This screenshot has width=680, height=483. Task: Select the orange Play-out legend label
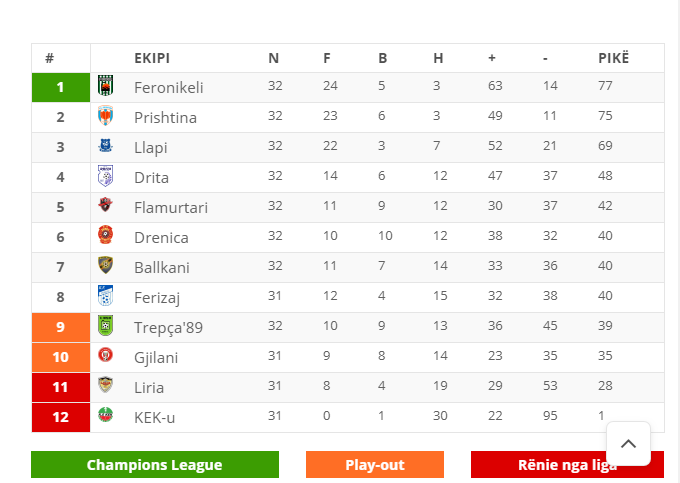tap(375, 465)
